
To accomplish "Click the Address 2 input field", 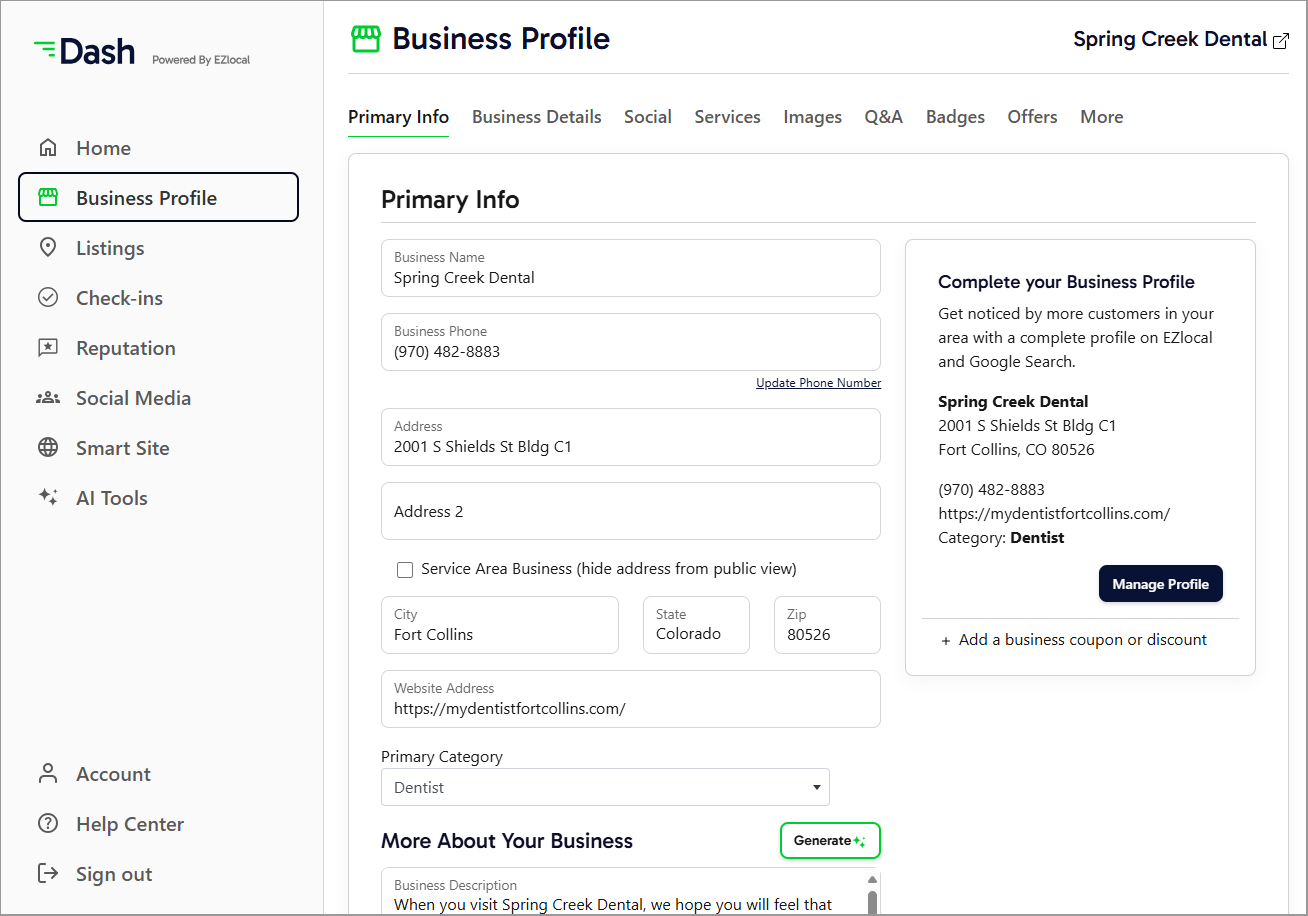I will [631, 511].
